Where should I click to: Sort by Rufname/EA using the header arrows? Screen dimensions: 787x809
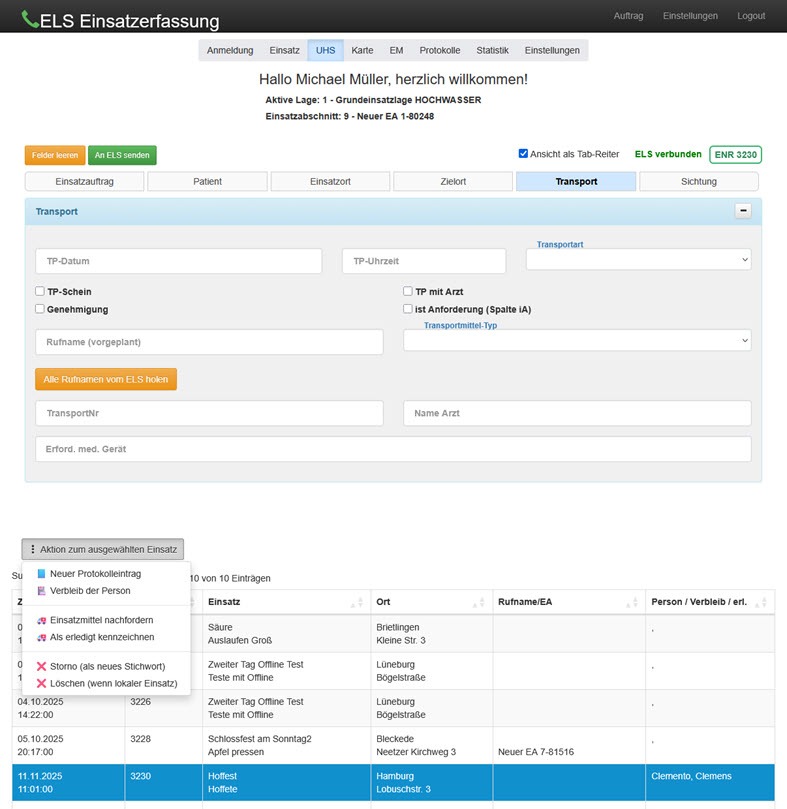[x=632, y=602]
